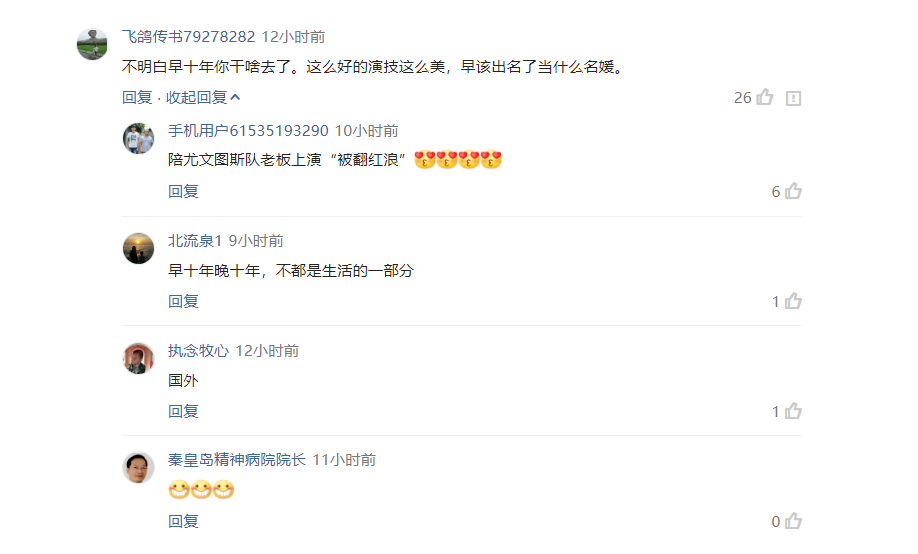Reply to 飞鸽传书79278282's top comment

137,97
